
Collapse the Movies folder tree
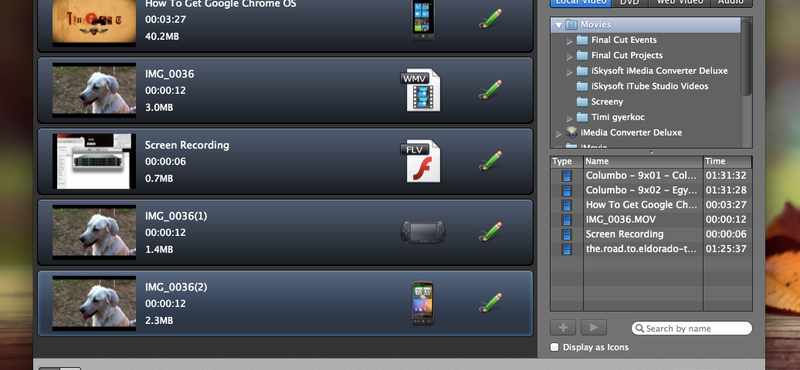point(558,24)
